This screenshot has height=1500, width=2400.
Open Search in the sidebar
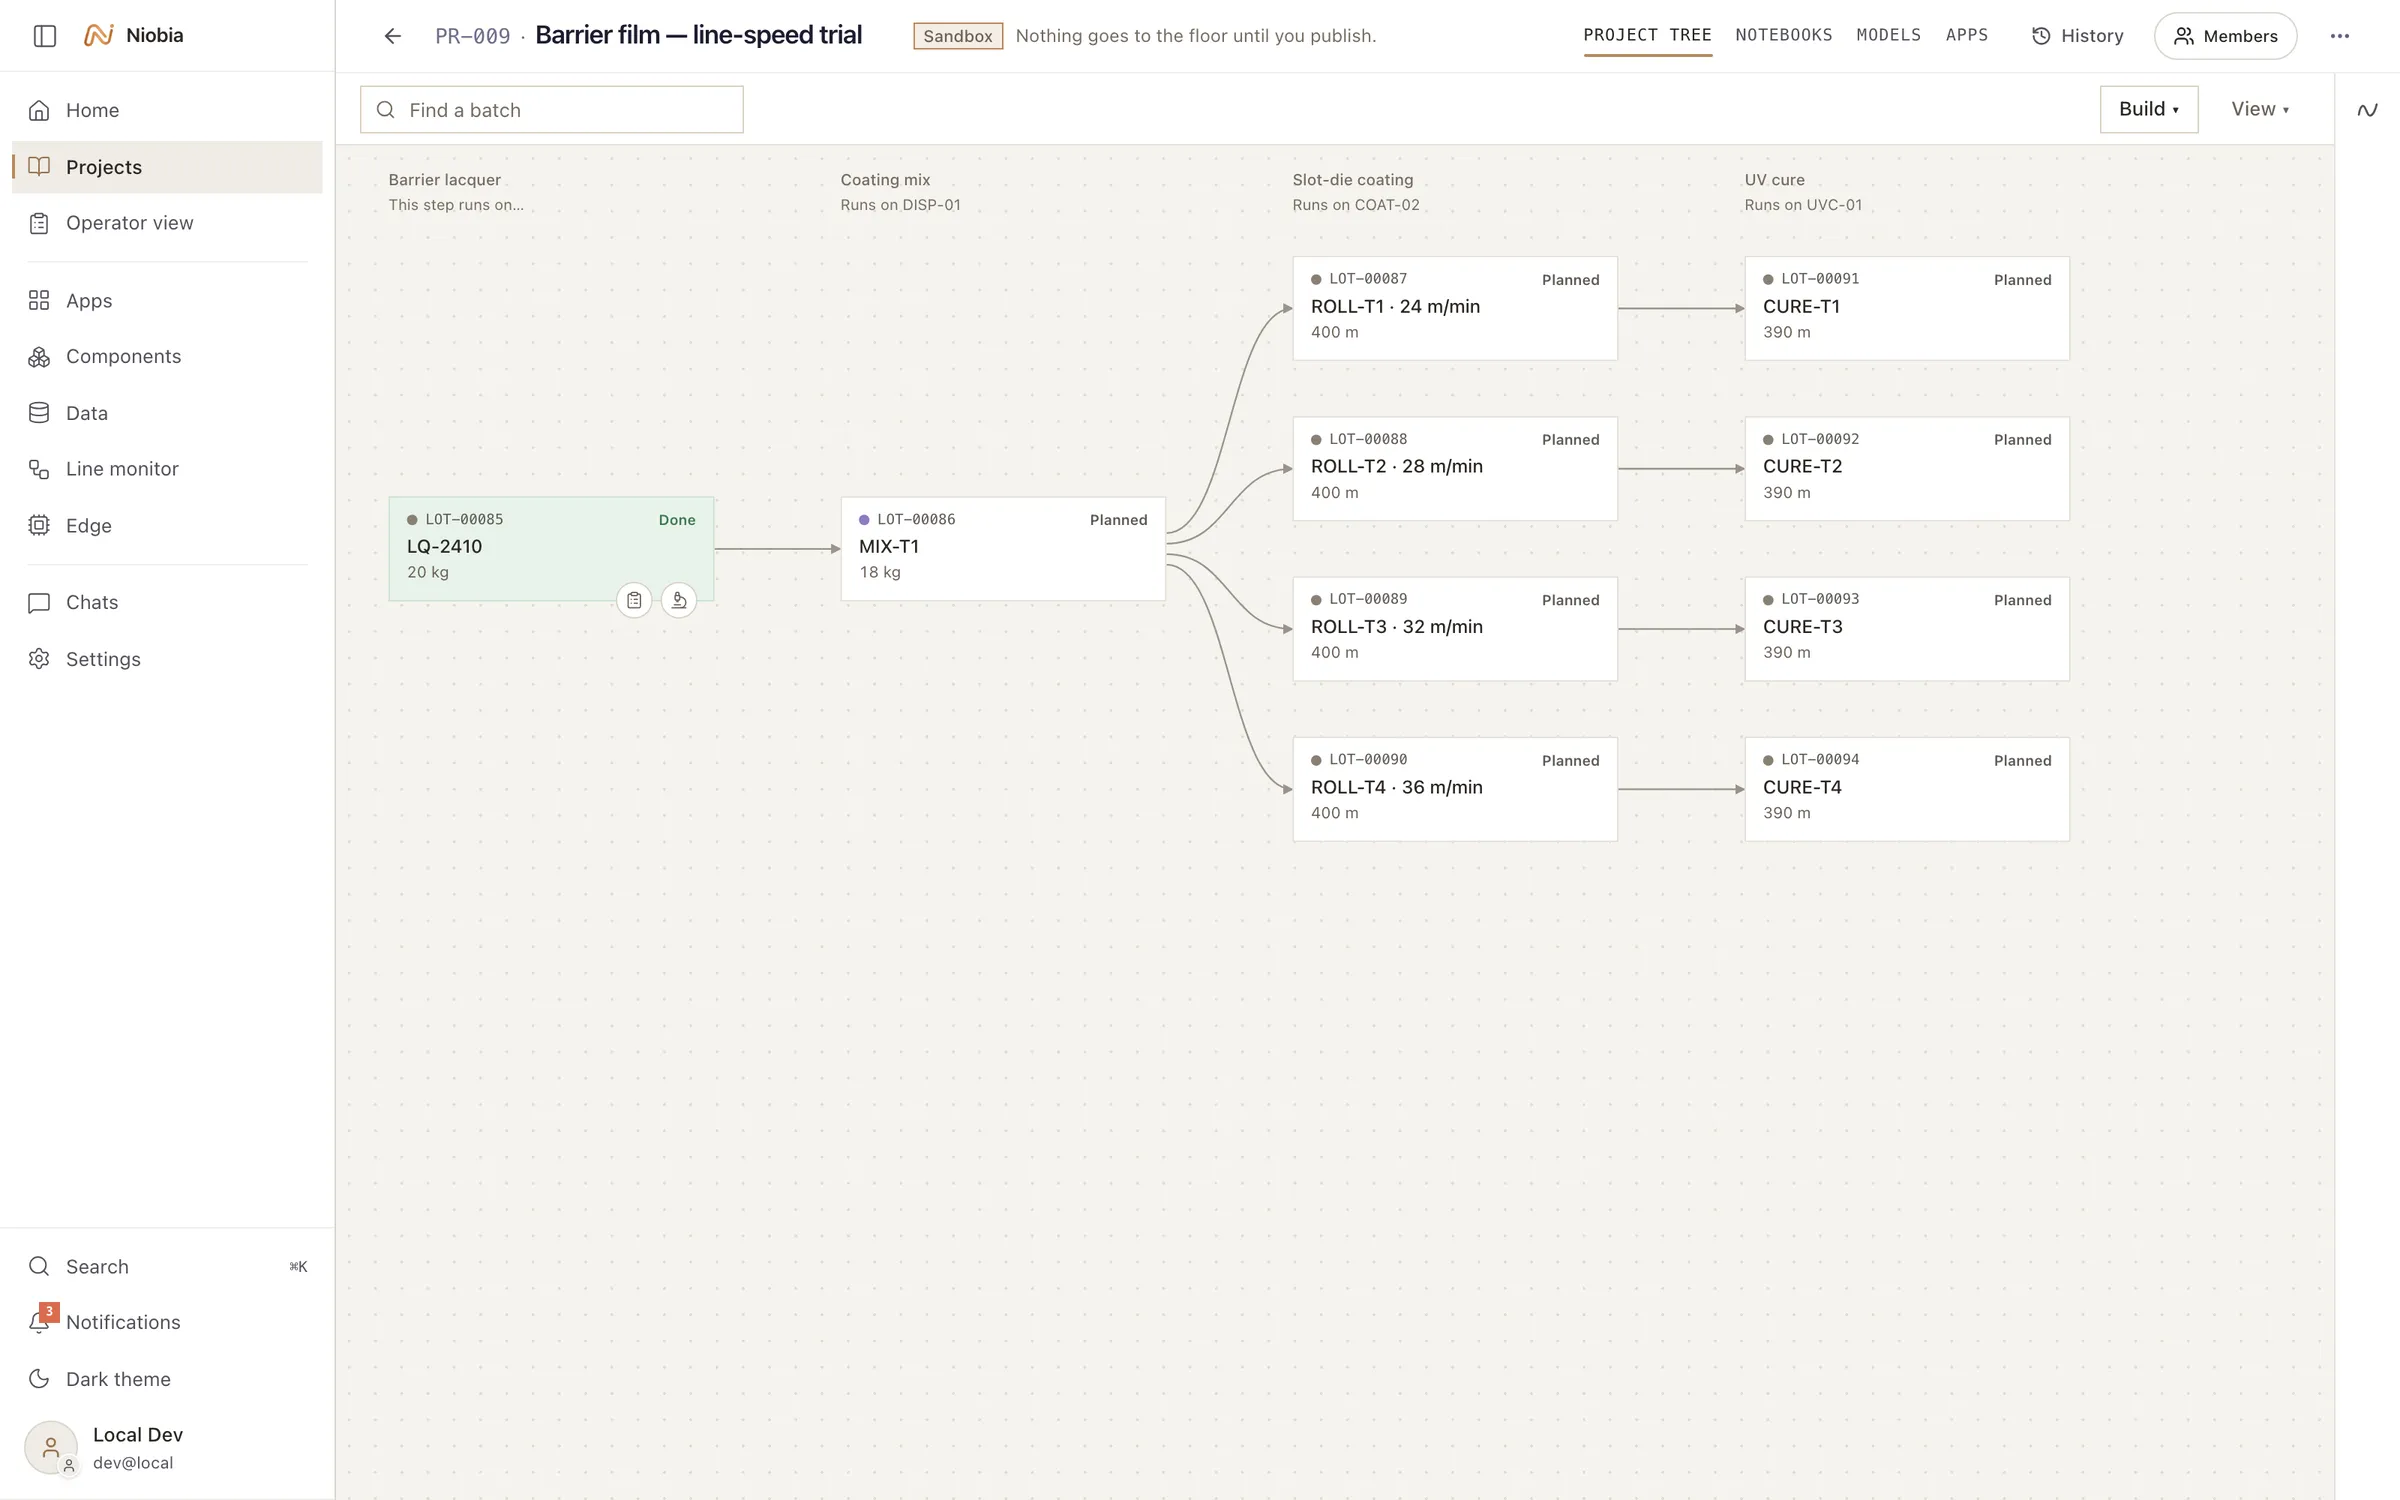(x=167, y=1267)
